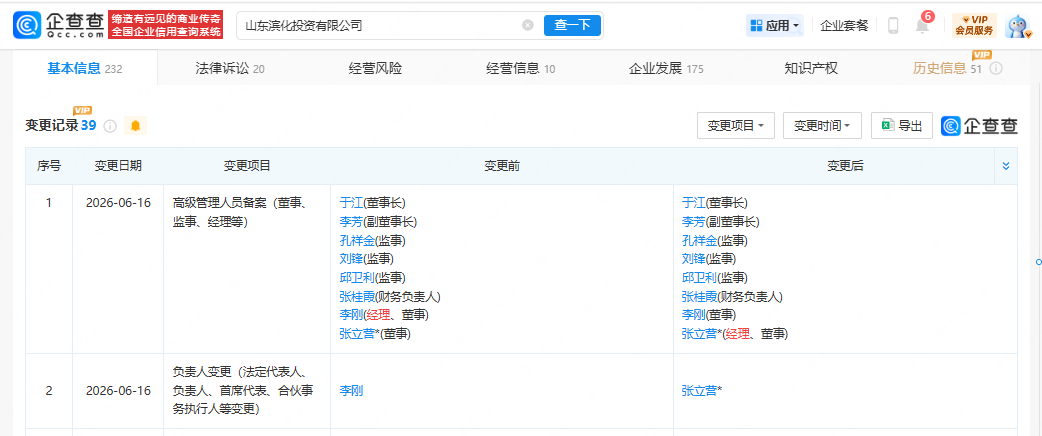Click the 查一下 search button
The height and width of the screenshot is (436, 1042).
pyautogui.click(x=572, y=25)
